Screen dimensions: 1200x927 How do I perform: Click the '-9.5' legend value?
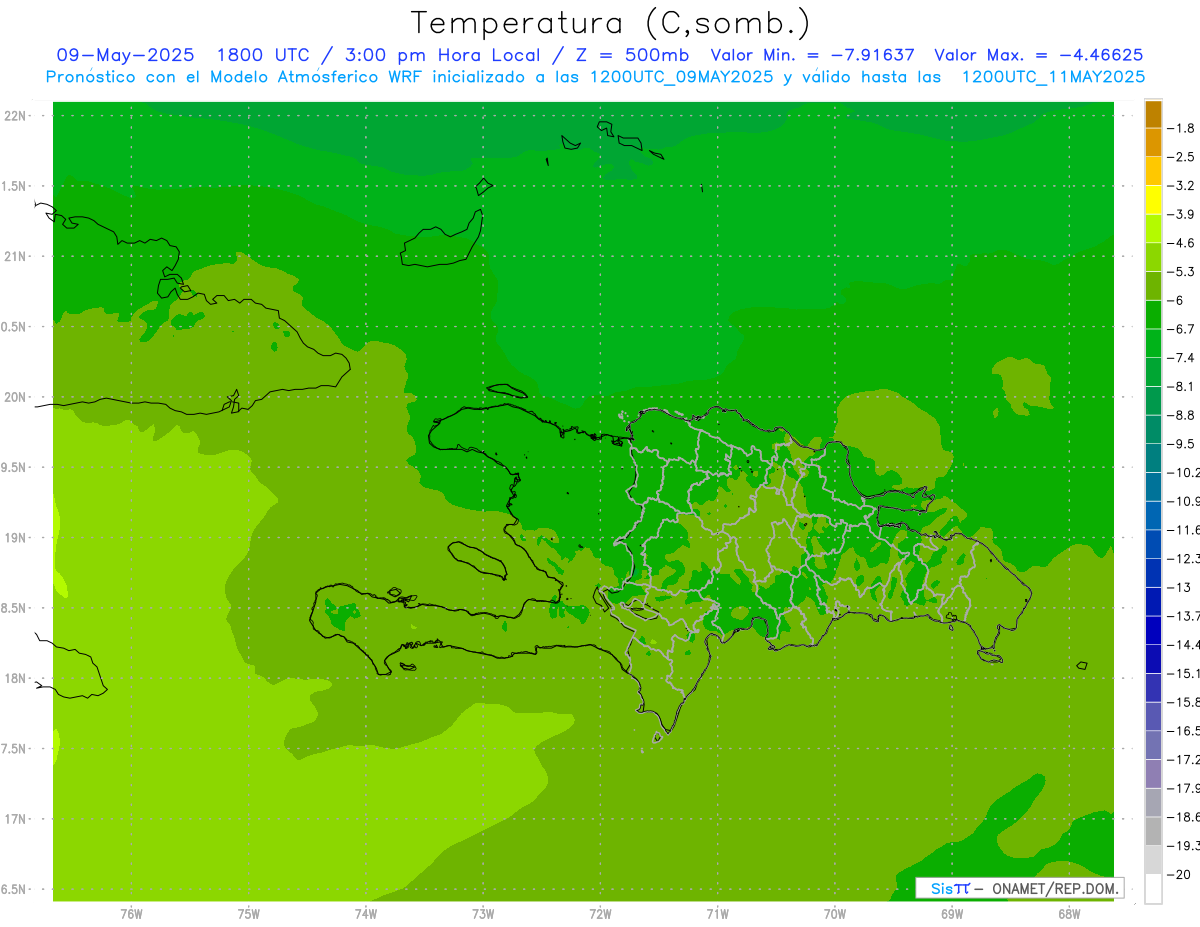(1181, 444)
